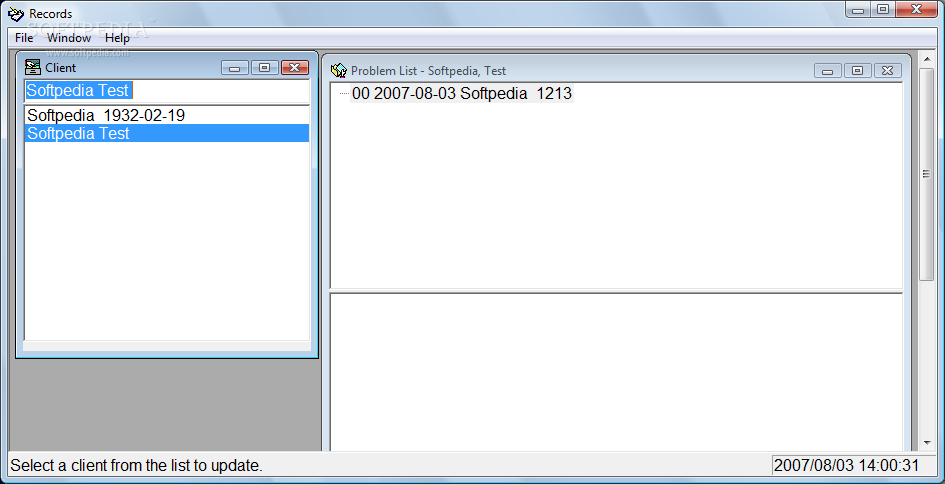Click the workspace vertical scrollbar thumb

tap(926, 174)
